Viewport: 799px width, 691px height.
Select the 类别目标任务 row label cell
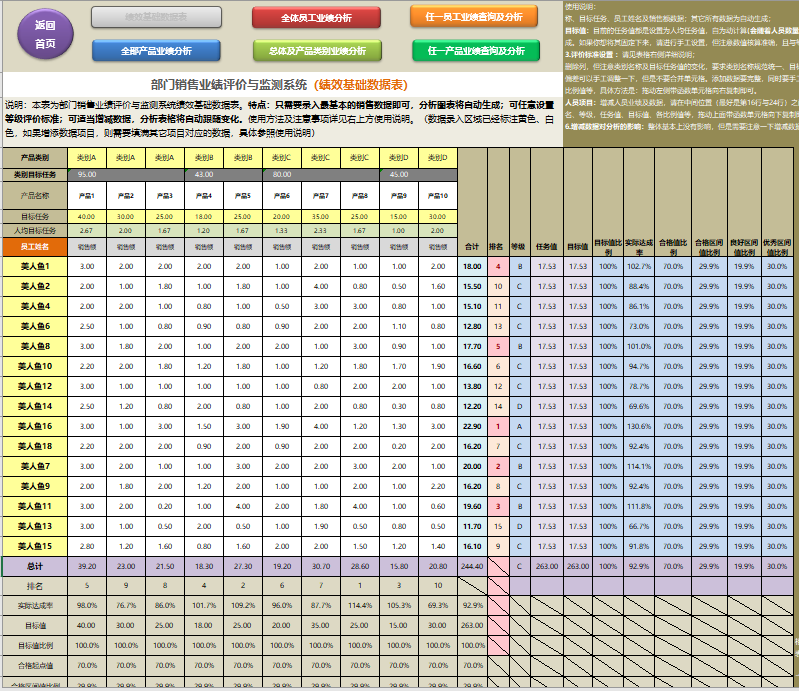coord(35,175)
